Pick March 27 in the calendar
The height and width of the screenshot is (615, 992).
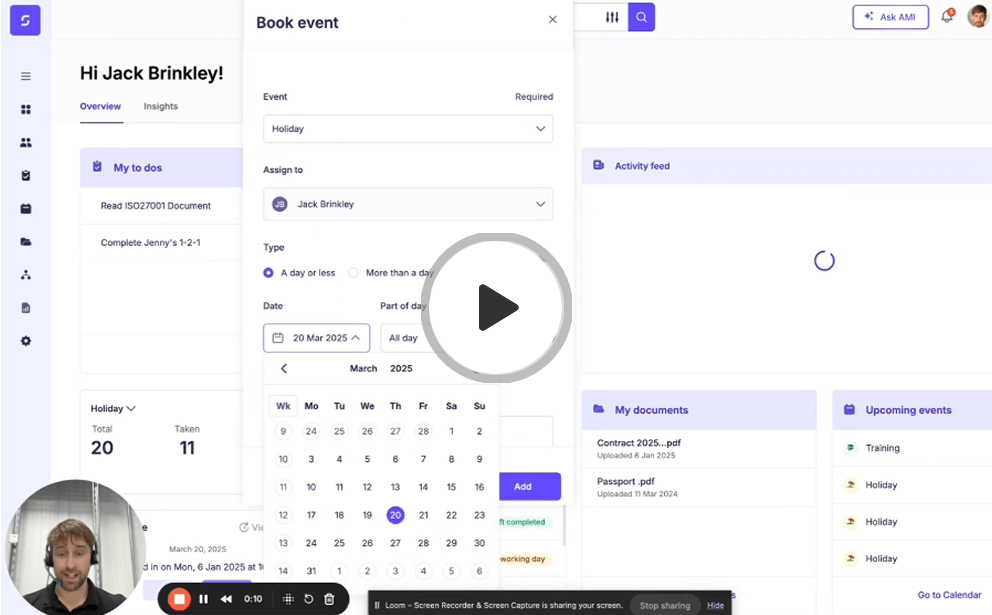click(395, 543)
